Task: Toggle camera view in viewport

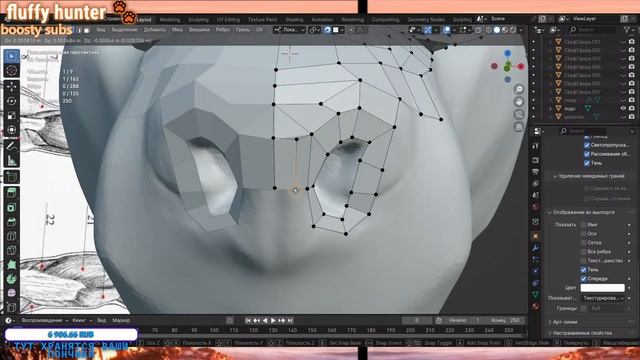Action: (519, 114)
